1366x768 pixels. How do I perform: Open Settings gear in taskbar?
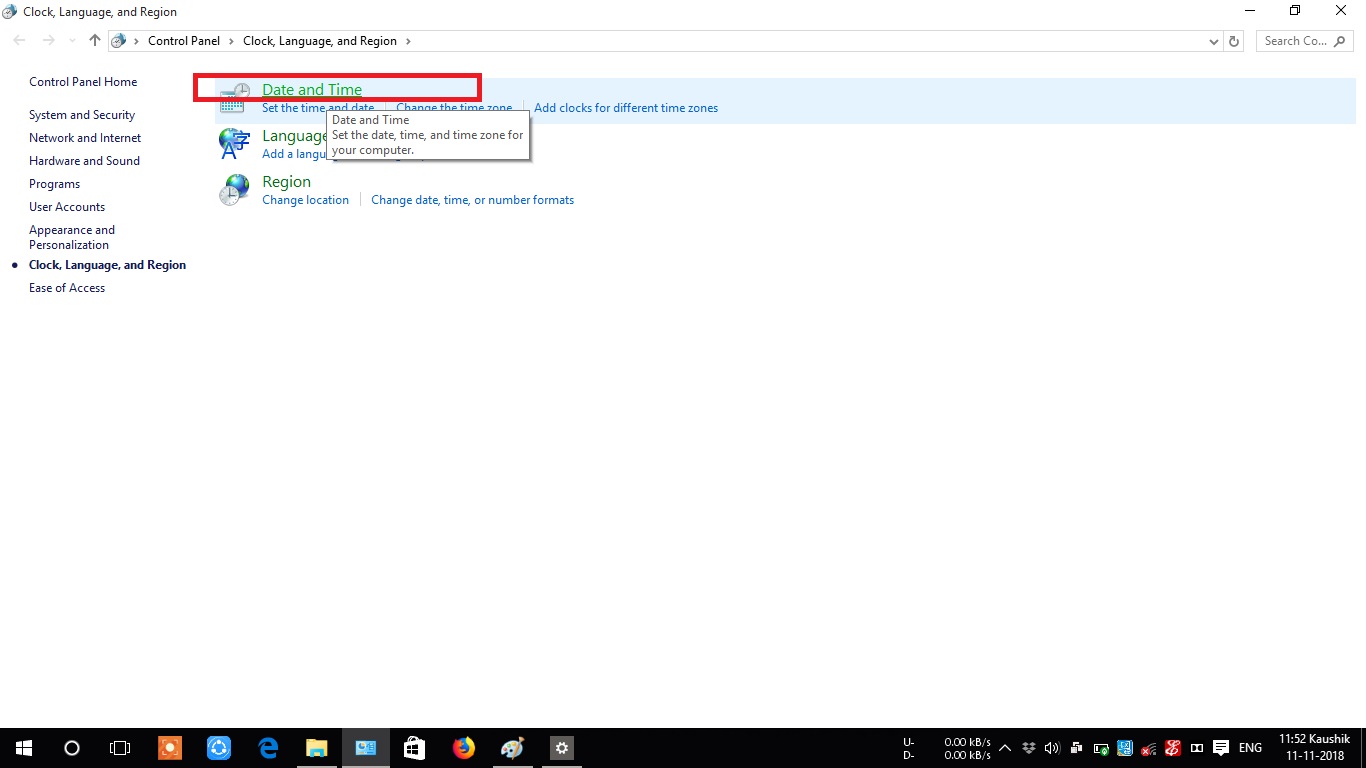coord(561,748)
